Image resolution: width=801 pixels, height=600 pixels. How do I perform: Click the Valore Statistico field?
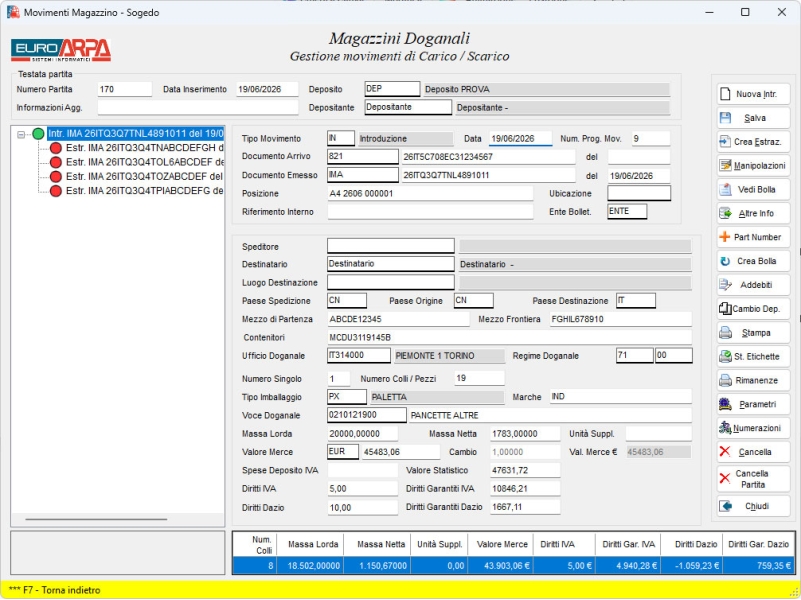pos(525,470)
